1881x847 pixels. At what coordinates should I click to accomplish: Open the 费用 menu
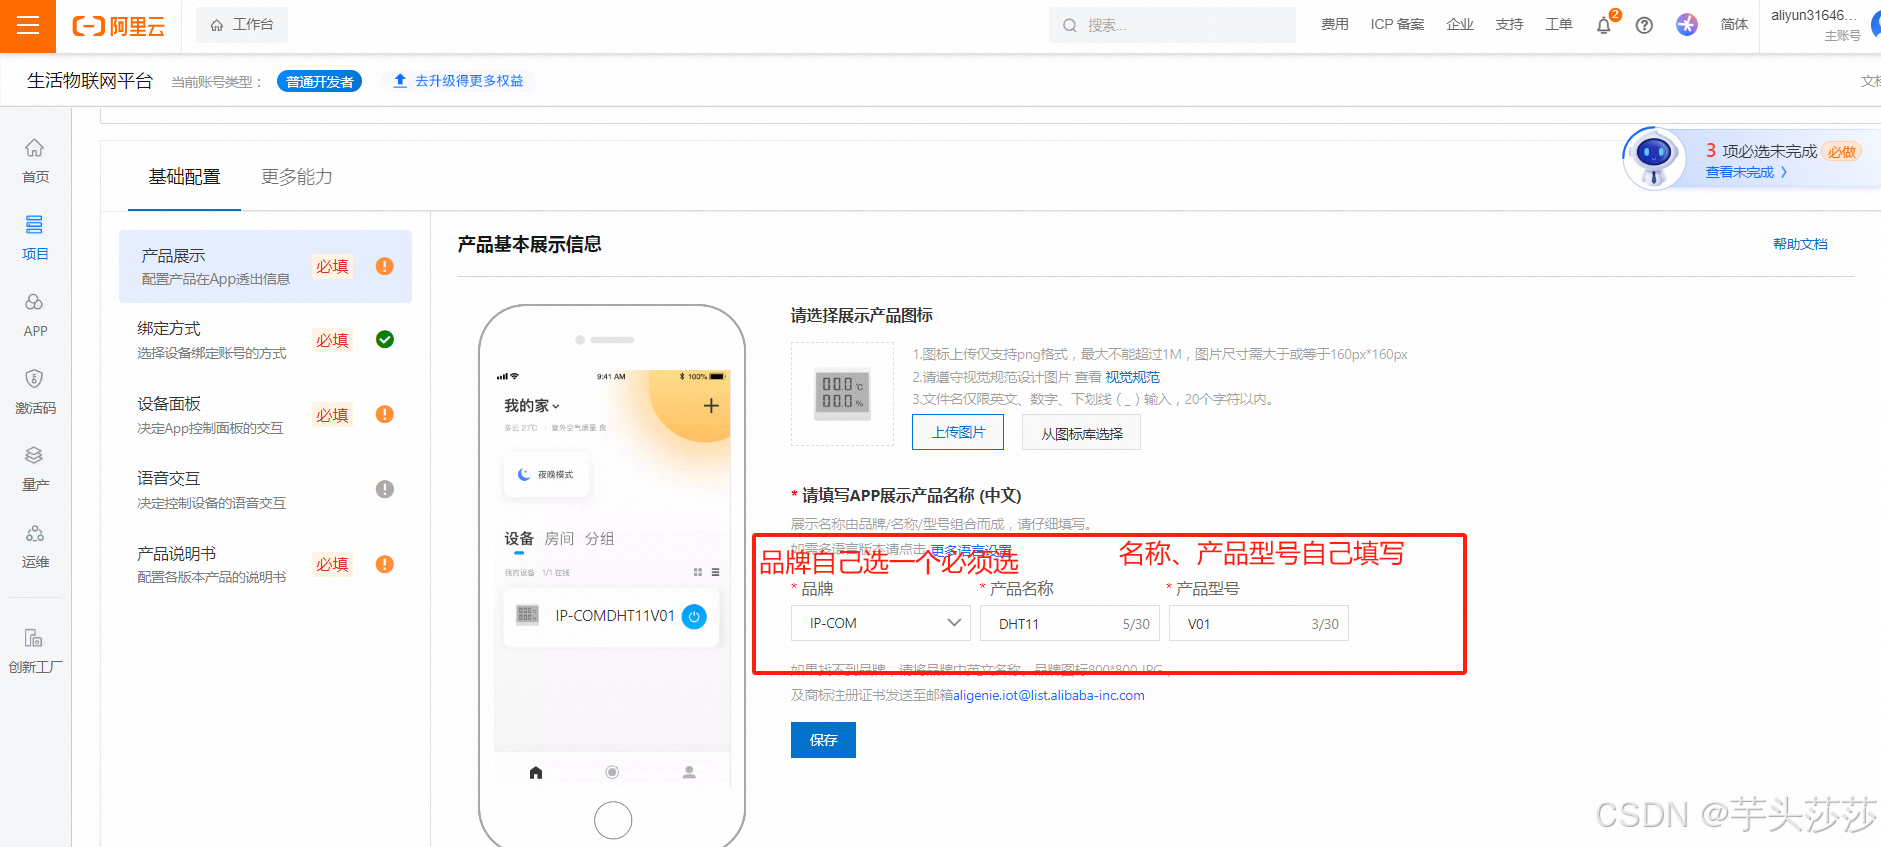[1334, 25]
